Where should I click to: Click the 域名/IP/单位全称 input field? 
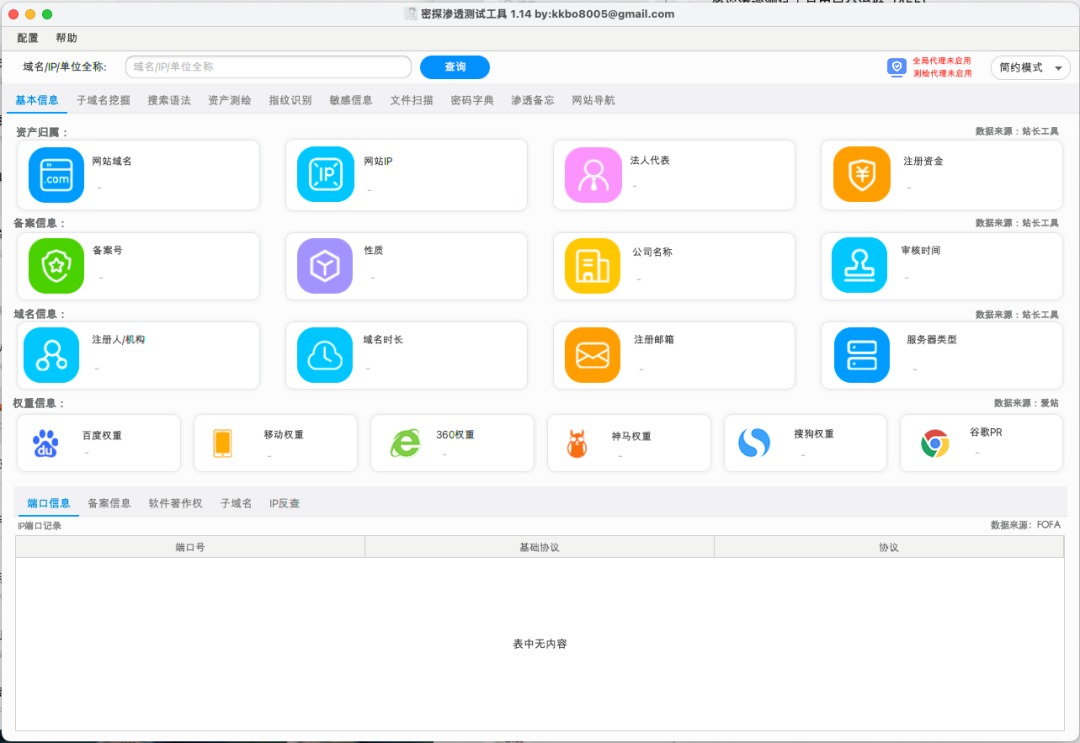269,67
